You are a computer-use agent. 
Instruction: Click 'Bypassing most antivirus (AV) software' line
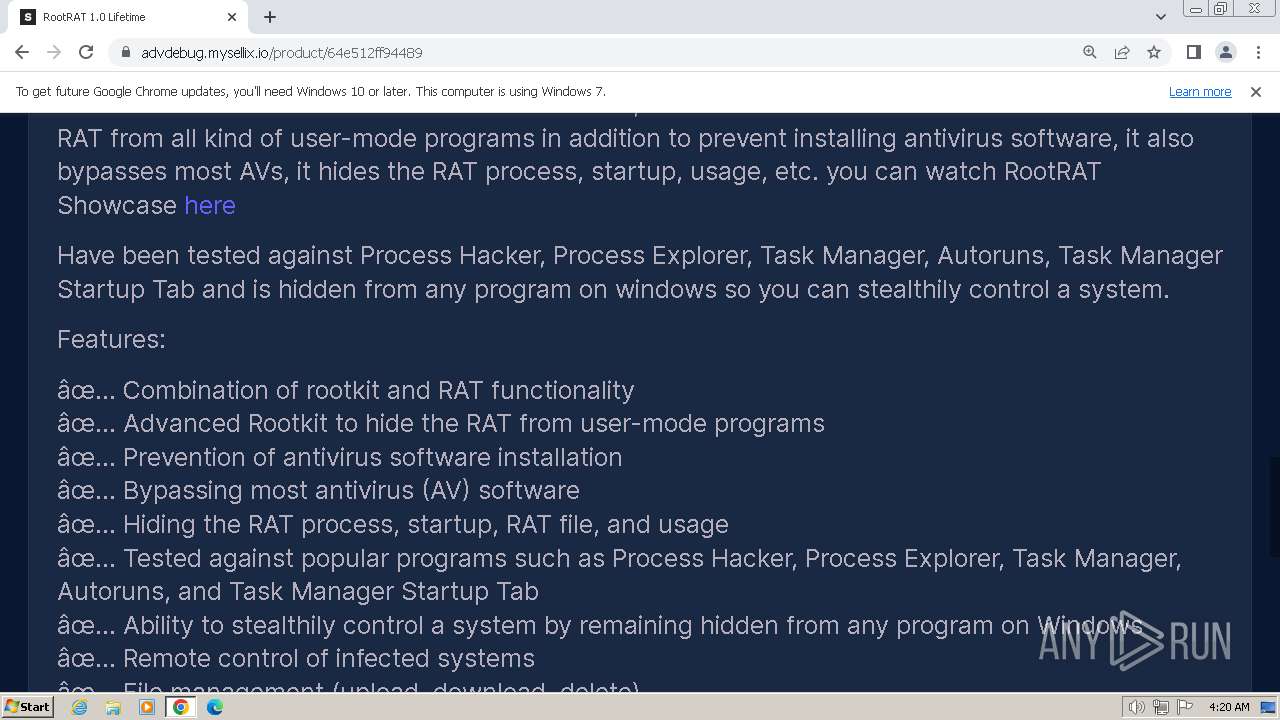(318, 490)
